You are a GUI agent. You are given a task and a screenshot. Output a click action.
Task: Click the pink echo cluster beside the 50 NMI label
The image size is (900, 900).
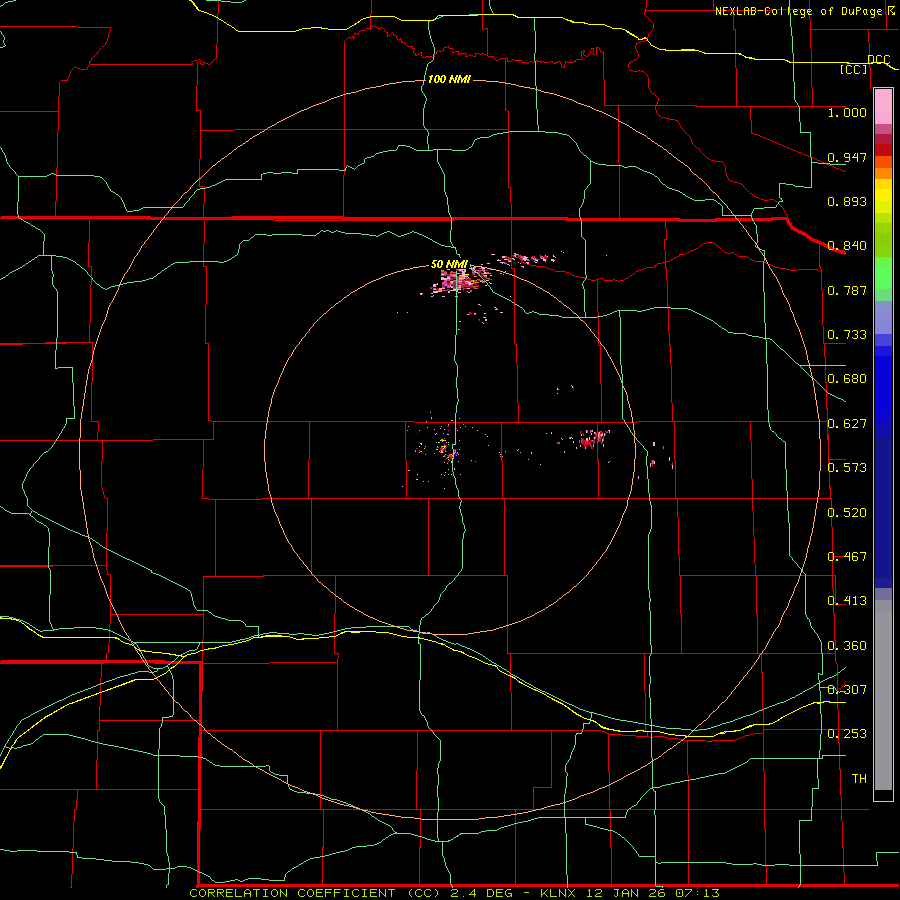coord(459,281)
